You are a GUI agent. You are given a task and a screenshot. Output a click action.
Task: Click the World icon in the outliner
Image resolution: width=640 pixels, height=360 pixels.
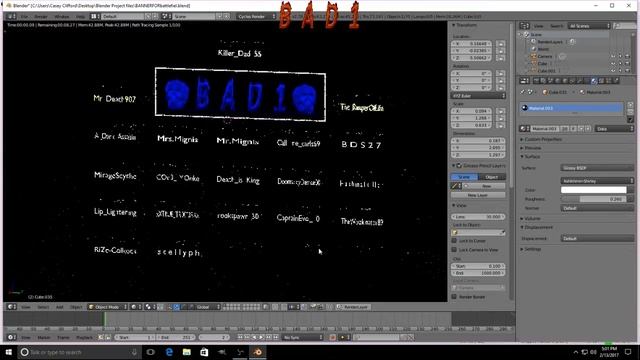click(x=533, y=49)
